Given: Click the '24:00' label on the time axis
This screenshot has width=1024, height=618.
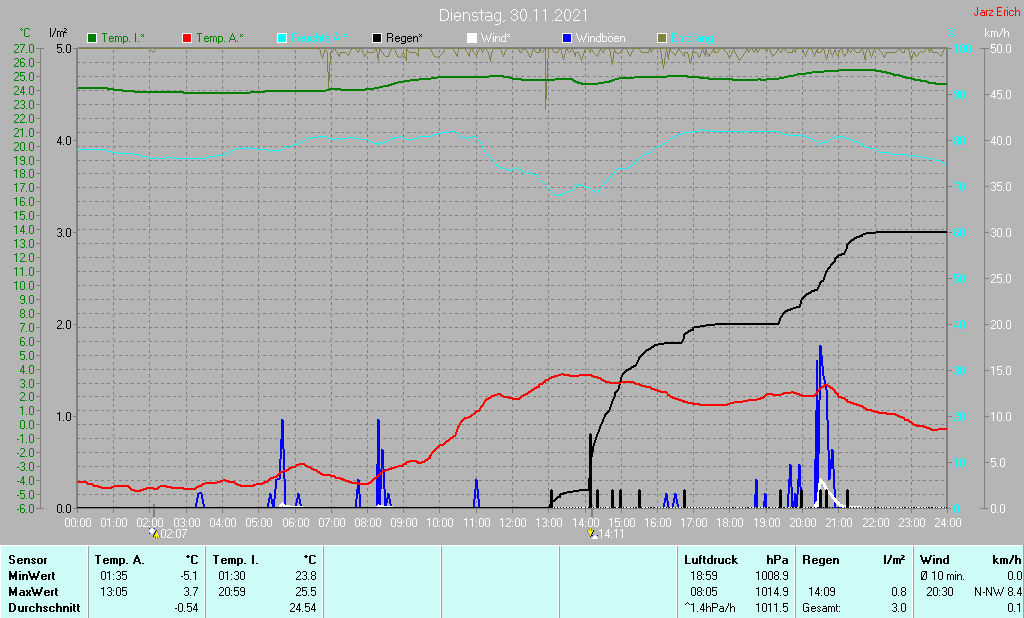Looking at the screenshot, I should [x=948, y=523].
